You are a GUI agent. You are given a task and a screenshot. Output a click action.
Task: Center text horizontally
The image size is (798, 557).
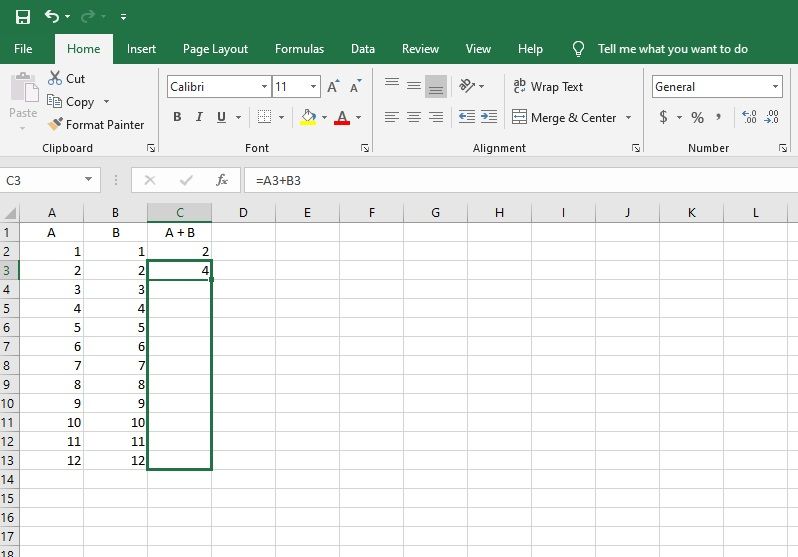tap(414, 117)
